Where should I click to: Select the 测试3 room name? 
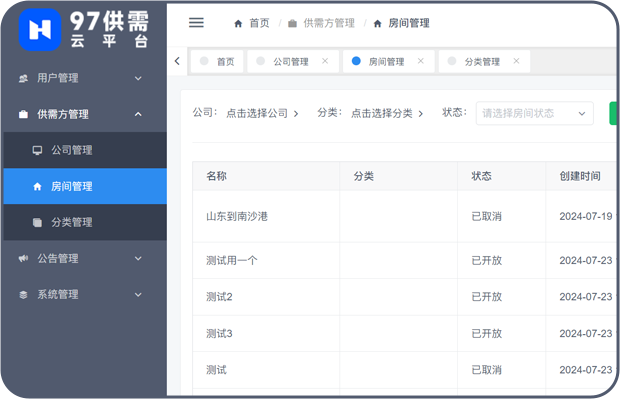coord(219,334)
